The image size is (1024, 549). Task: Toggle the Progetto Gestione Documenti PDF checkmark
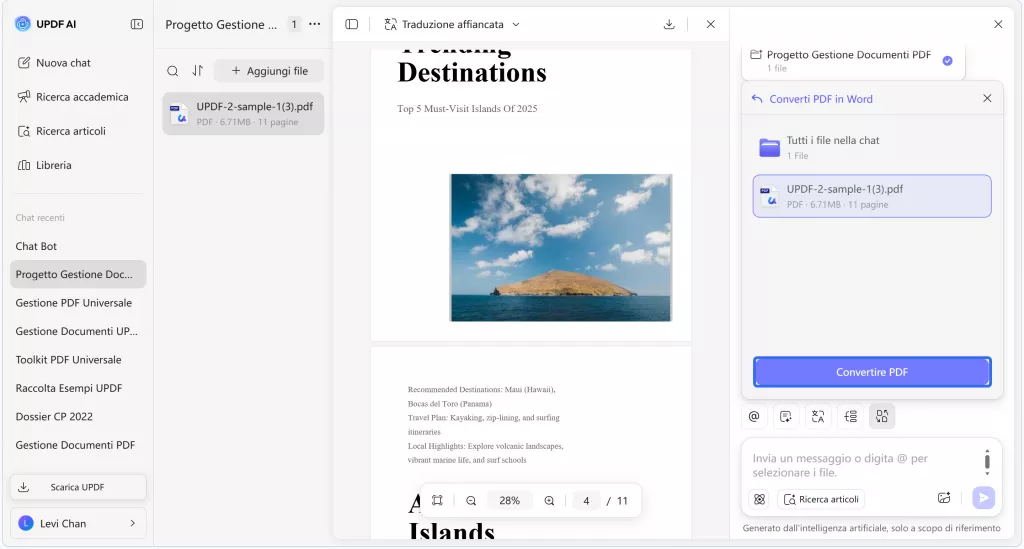947,61
